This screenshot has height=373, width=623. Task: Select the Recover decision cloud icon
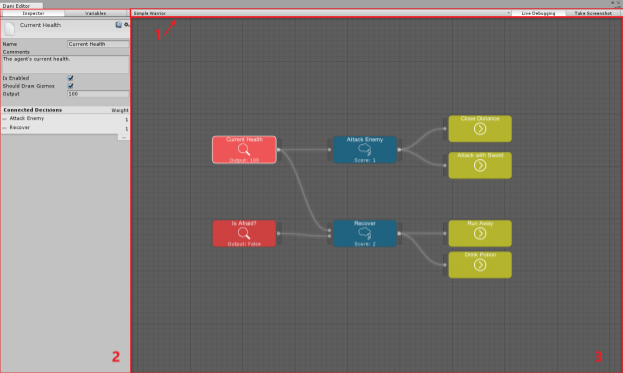(364, 233)
